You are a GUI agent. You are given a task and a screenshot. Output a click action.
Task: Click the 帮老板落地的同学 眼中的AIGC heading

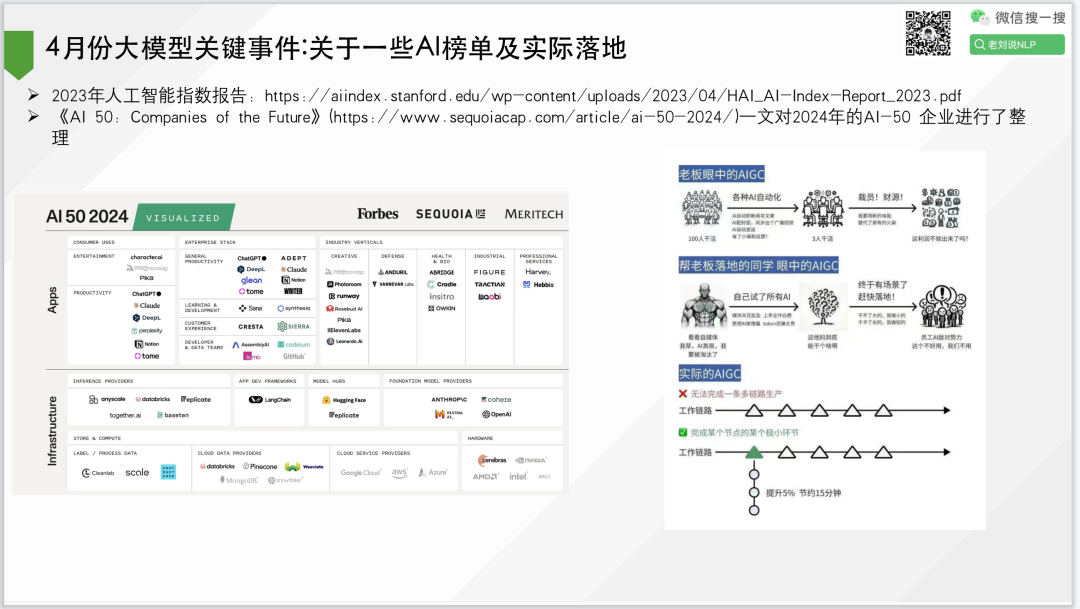tap(759, 265)
